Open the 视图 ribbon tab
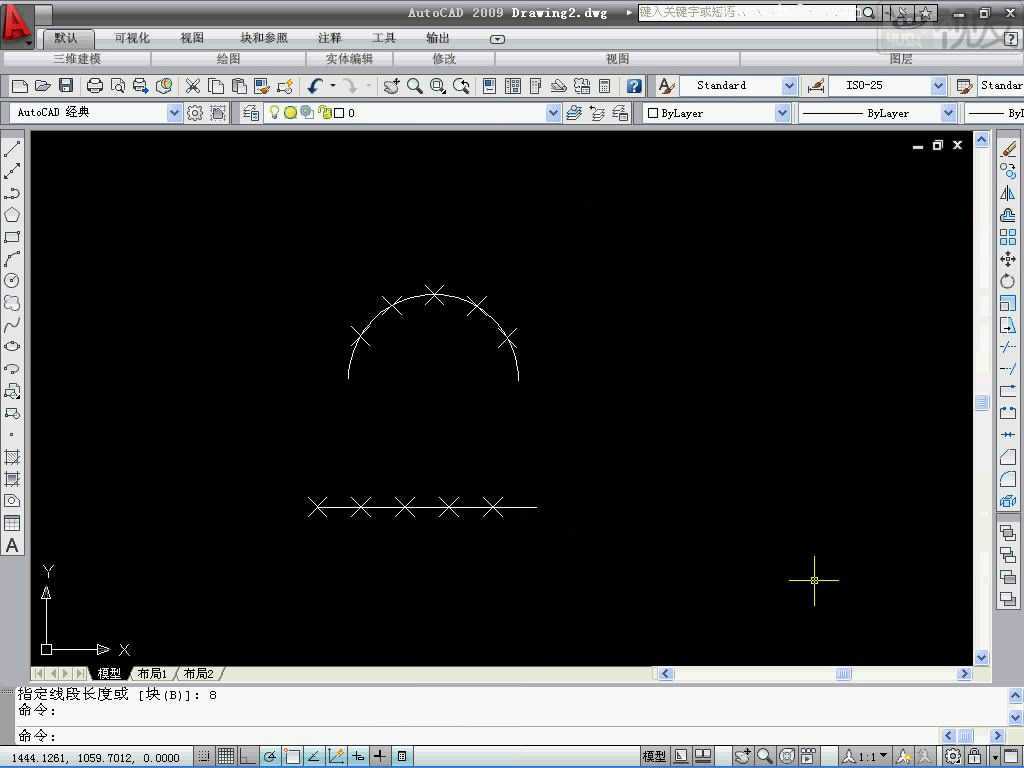The width and height of the screenshot is (1024, 768). click(x=192, y=38)
